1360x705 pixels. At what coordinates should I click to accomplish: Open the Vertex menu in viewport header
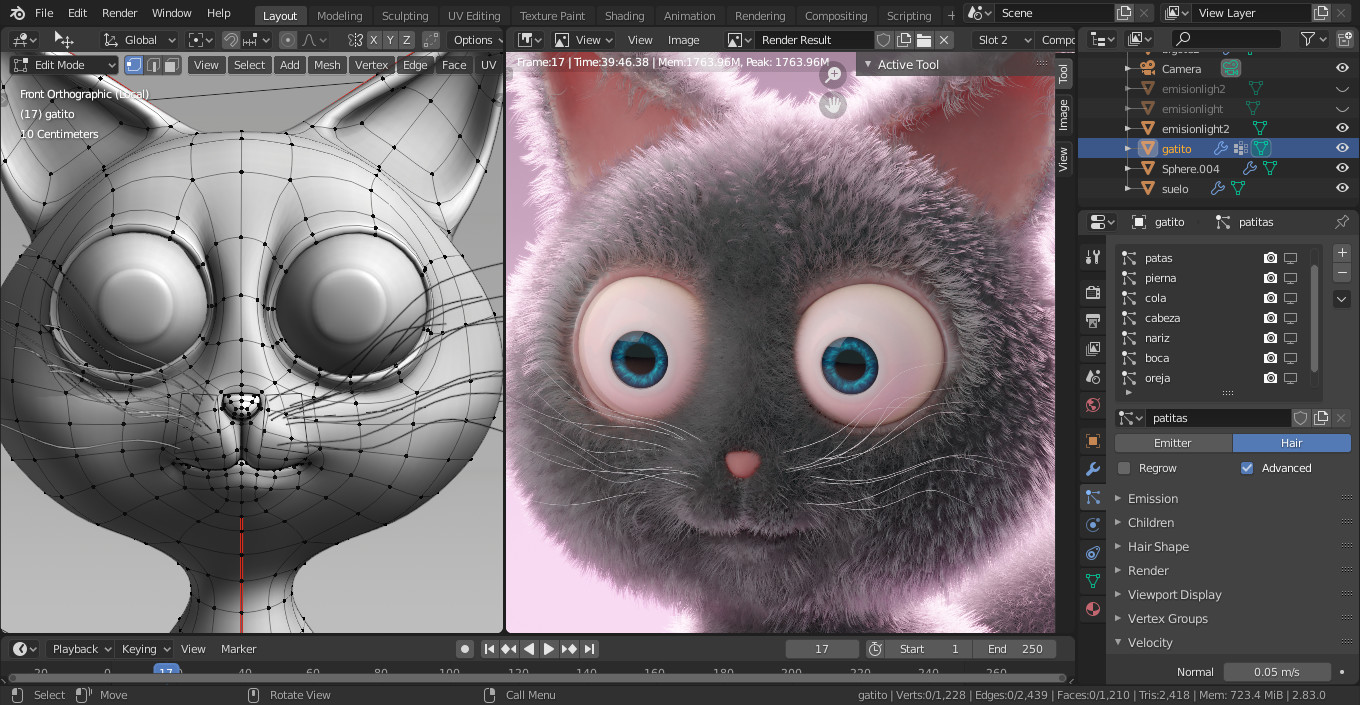[x=371, y=65]
